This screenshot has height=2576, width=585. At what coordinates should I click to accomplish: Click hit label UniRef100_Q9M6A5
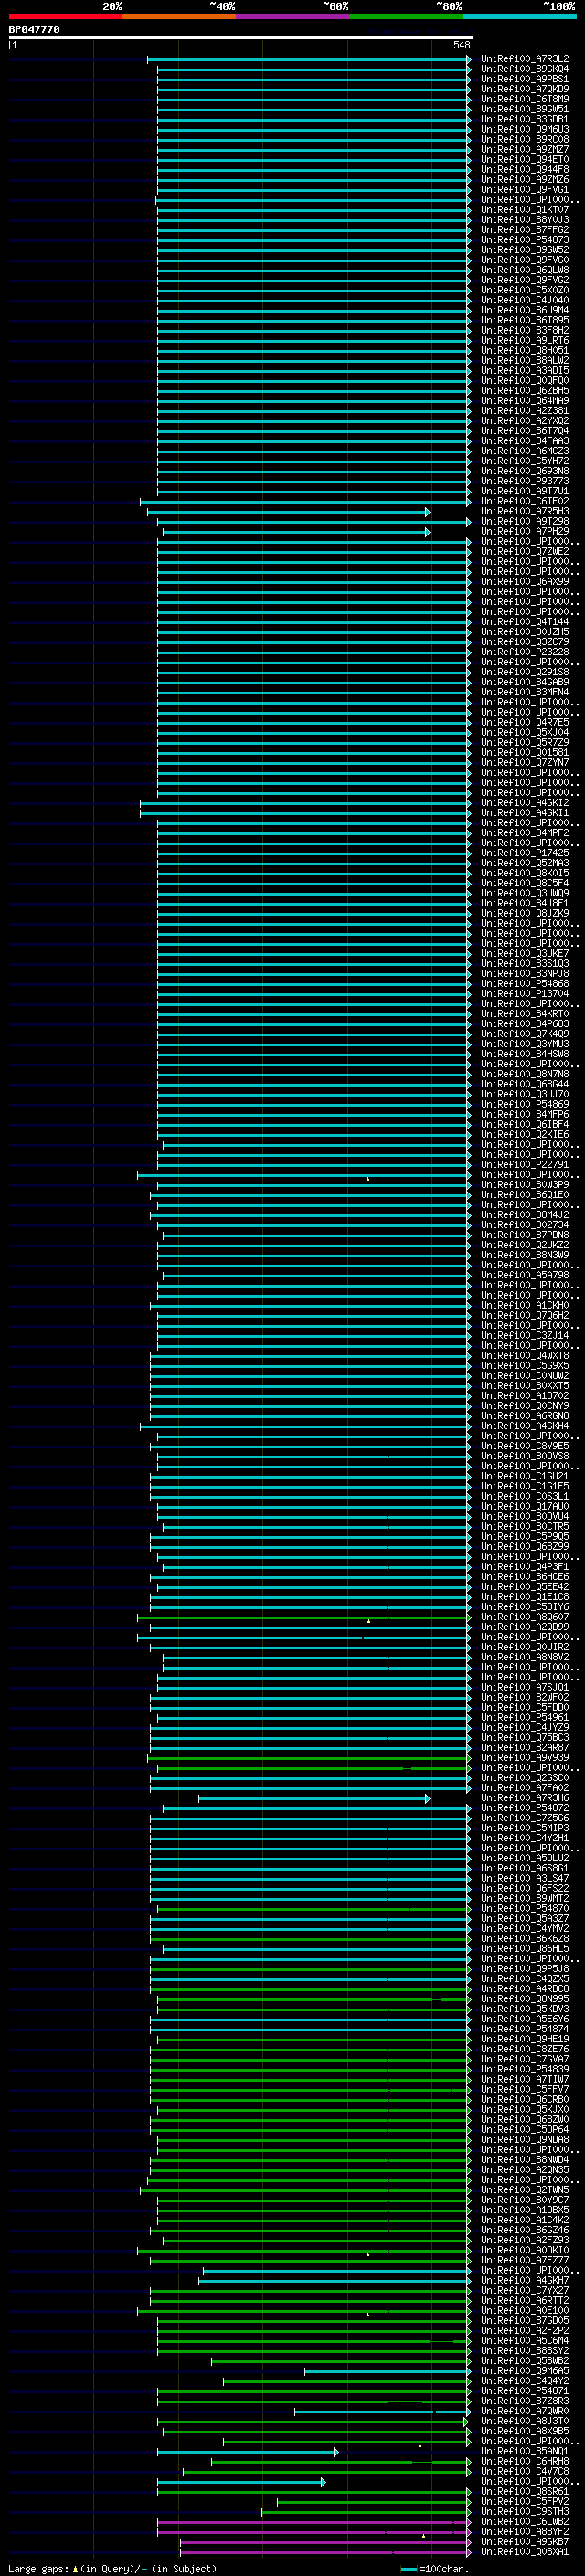(x=525, y=2371)
